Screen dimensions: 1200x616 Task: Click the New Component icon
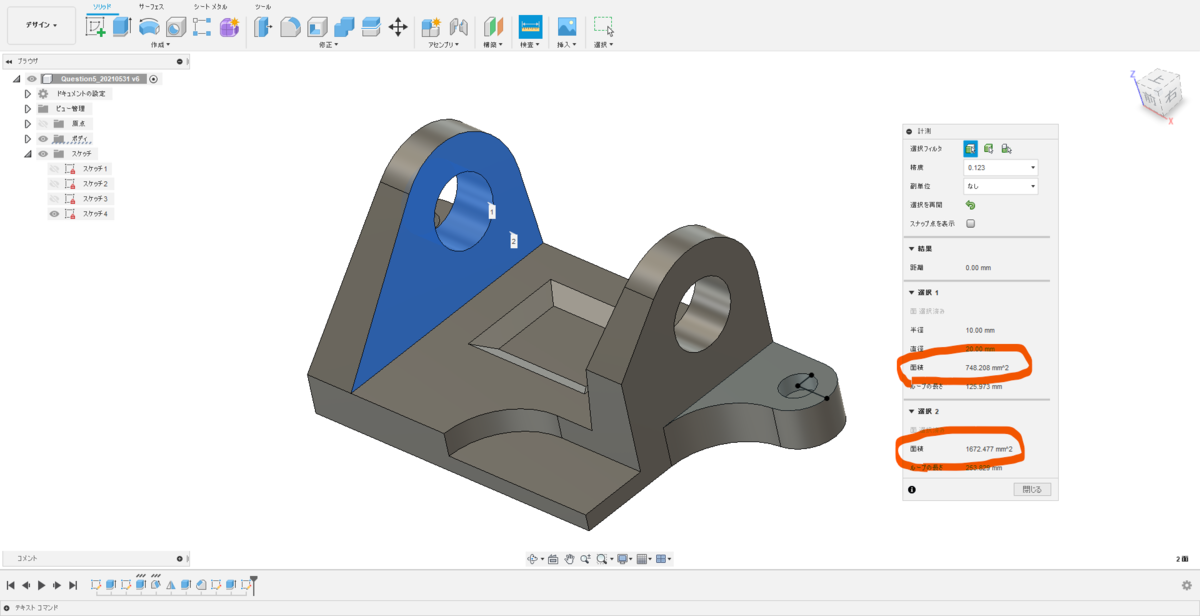431,27
